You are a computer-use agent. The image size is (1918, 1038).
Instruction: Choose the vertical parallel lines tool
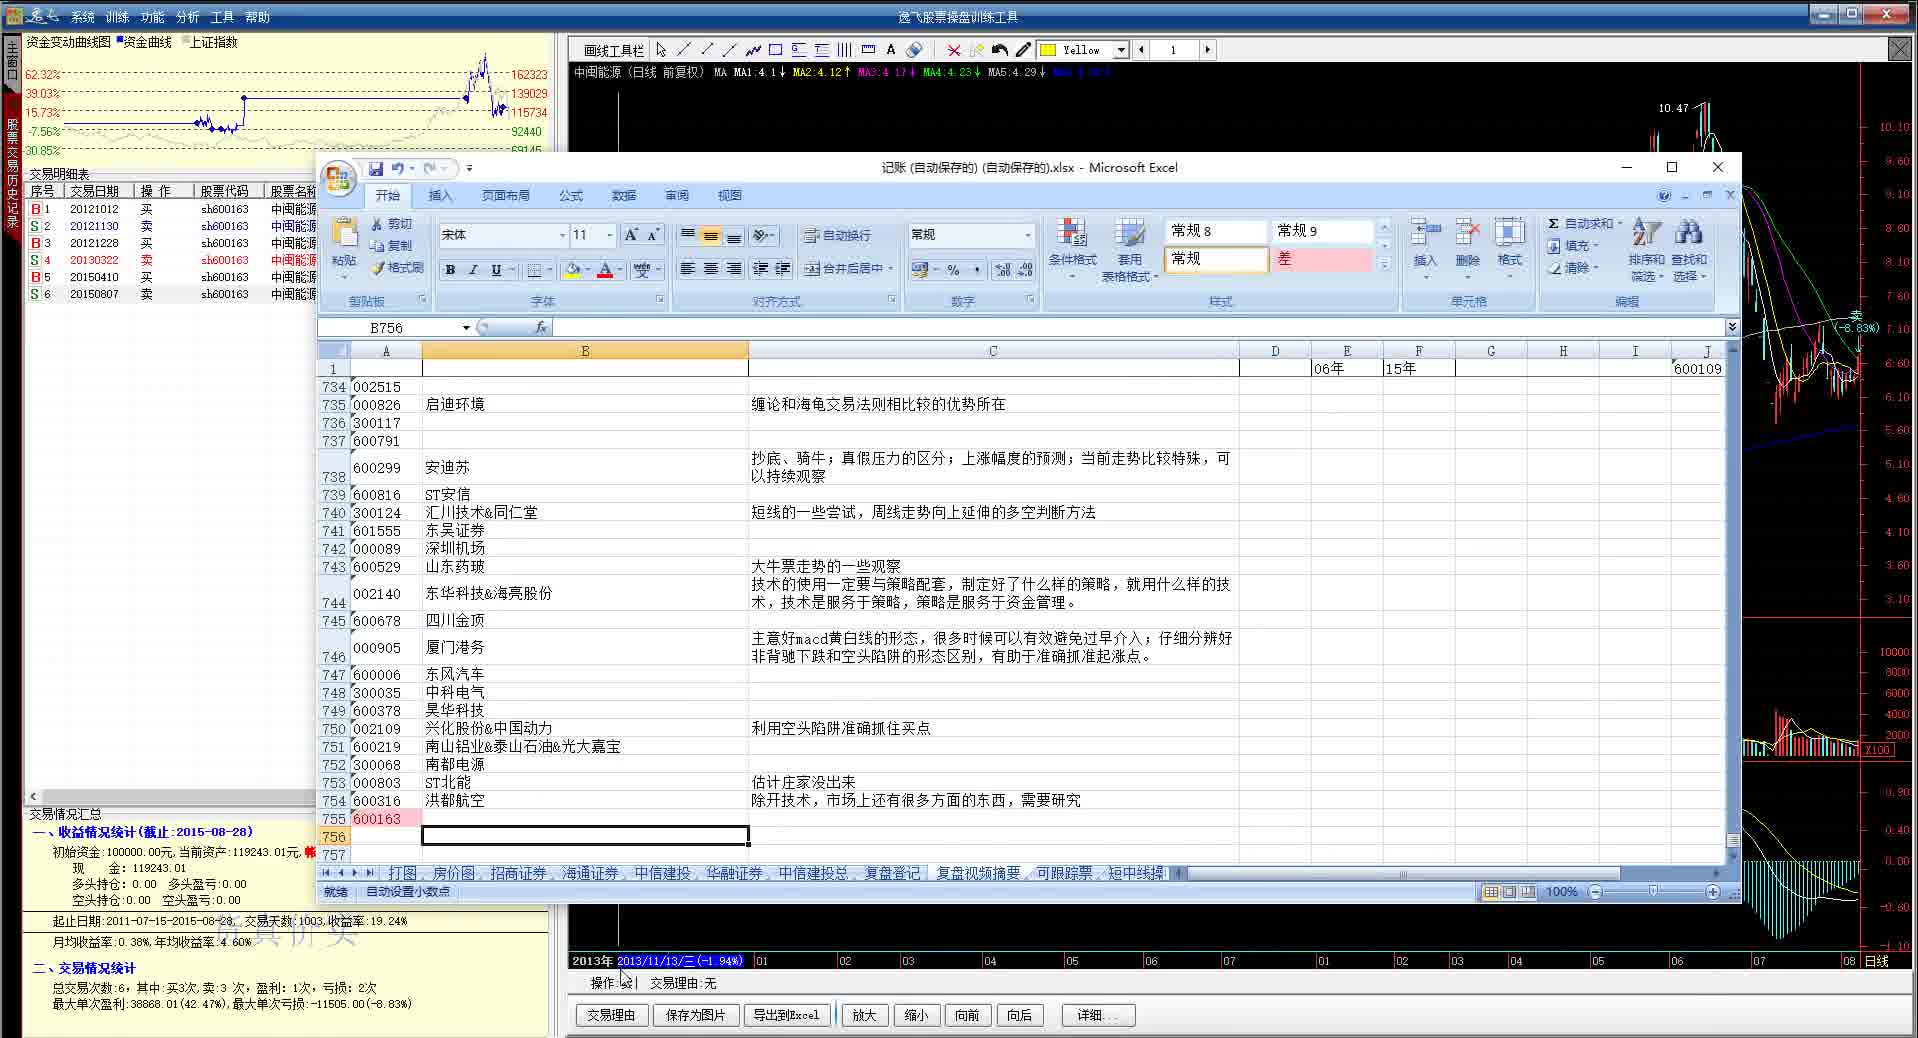pos(845,50)
